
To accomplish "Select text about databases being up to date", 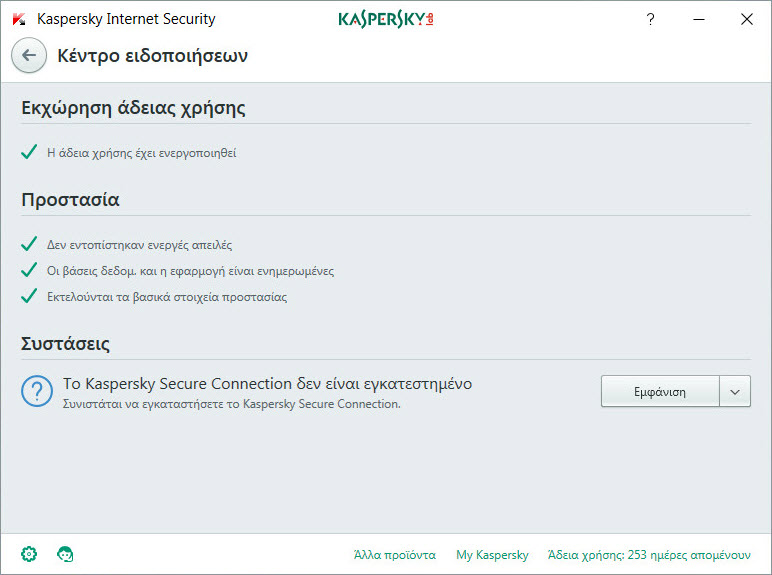I will pyautogui.click(x=191, y=271).
